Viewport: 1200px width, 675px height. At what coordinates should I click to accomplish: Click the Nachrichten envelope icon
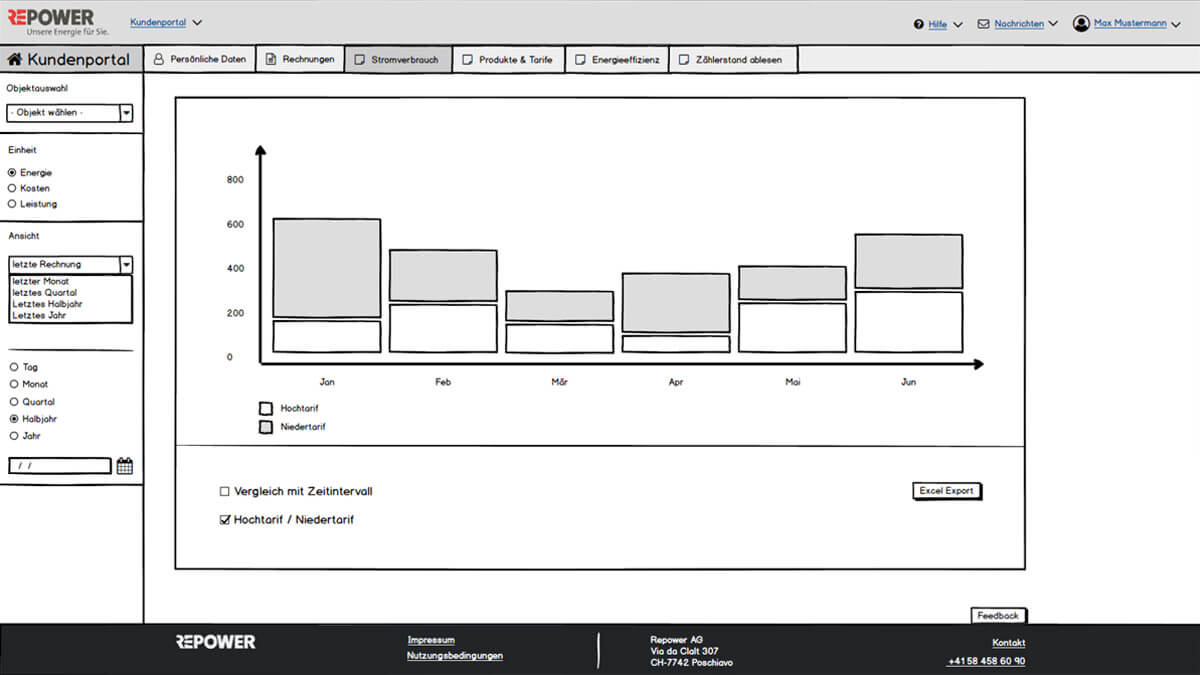[983, 24]
